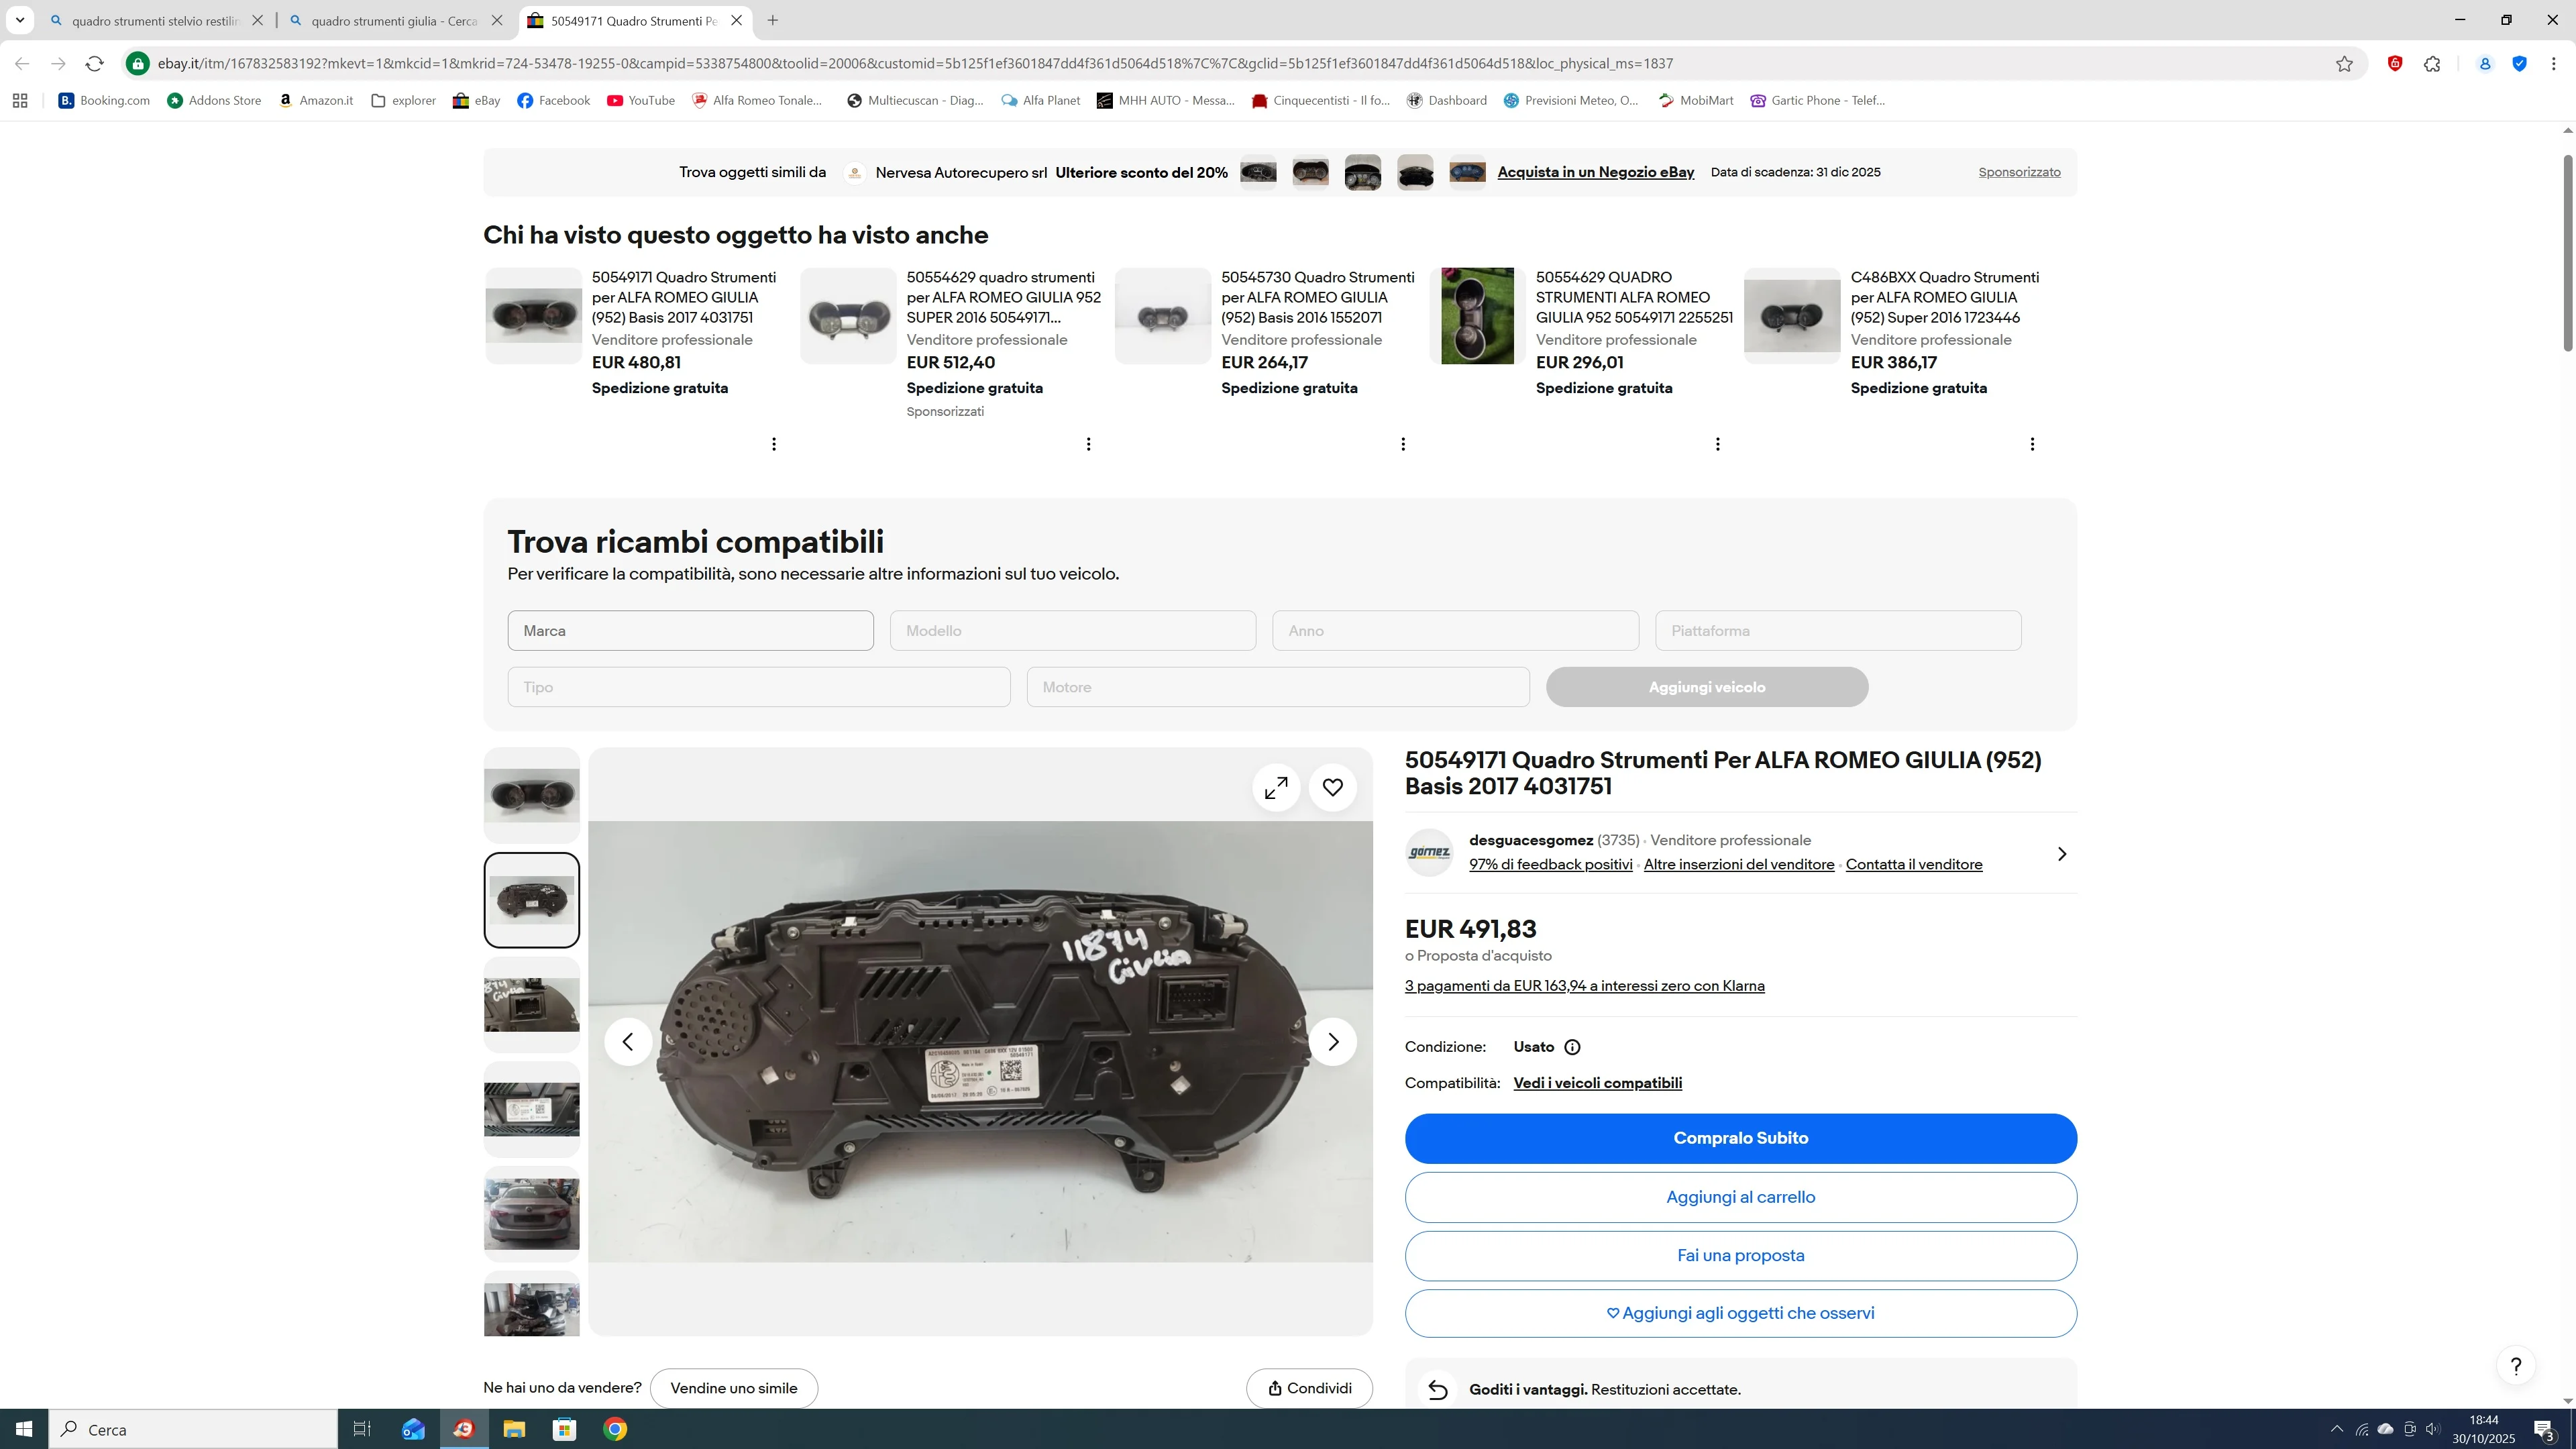This screenshot has height=1449, width=2576.
Task: Click the help question mark button
Action: pos(2515,1366)
